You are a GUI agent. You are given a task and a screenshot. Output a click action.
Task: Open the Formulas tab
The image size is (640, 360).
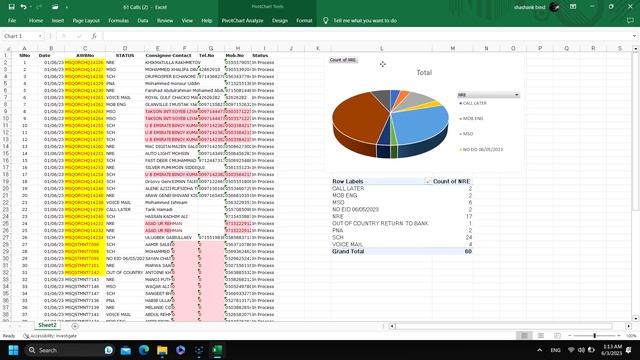[118, 20]
